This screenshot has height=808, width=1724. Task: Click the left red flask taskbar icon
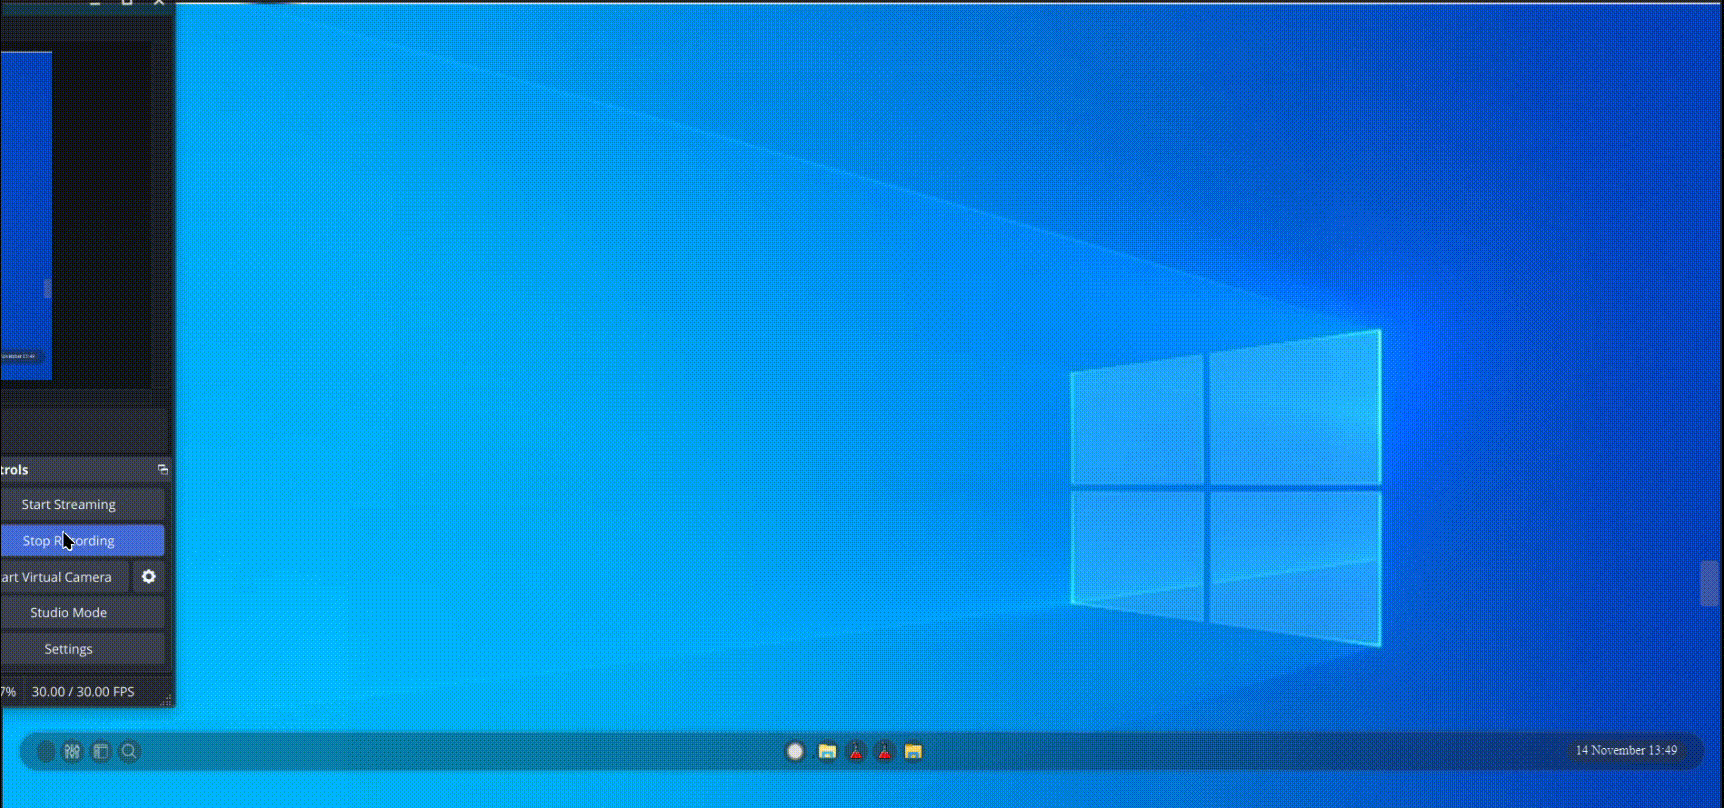point(856,751)
